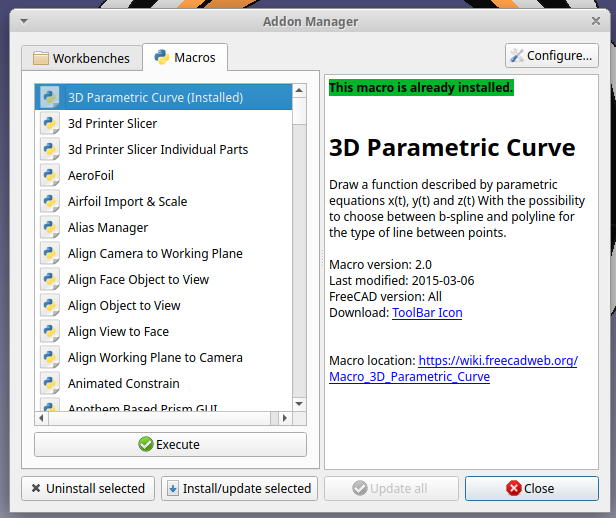Click the AeroFoil macro Python icon
Screen dimensions: 616x518
pos(50,176)
